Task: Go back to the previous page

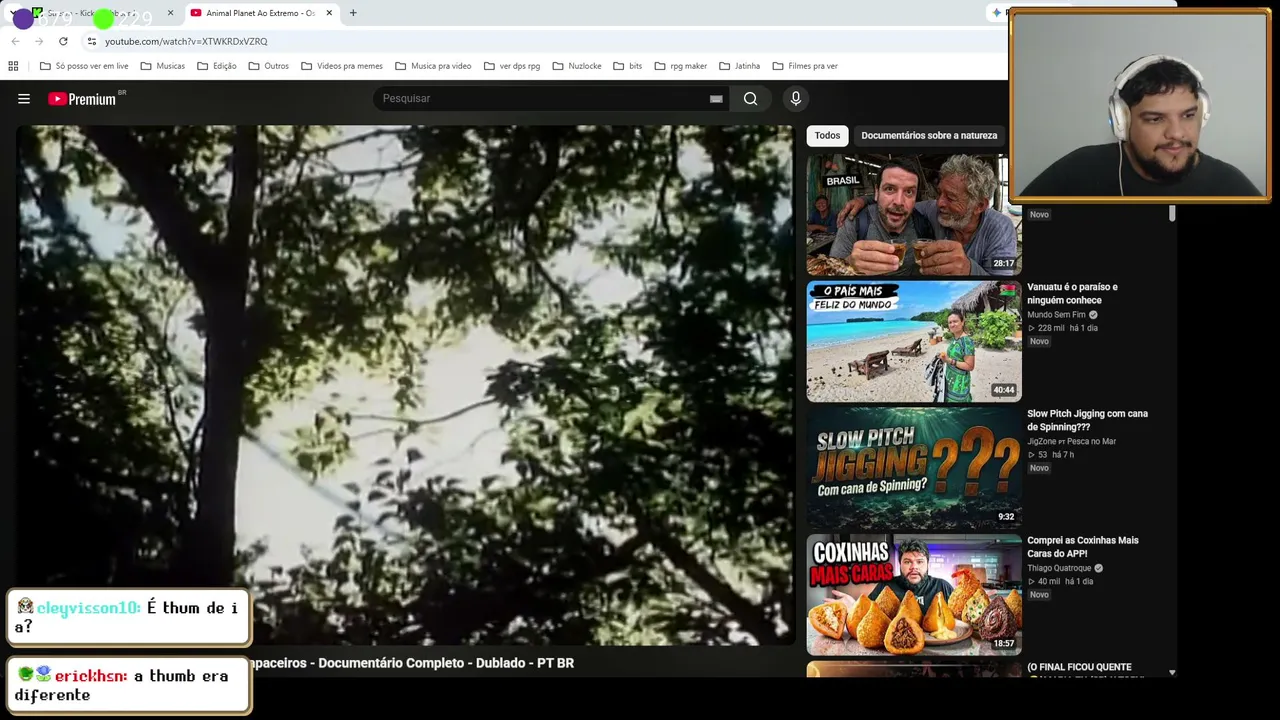Action: tap(15, 41)
